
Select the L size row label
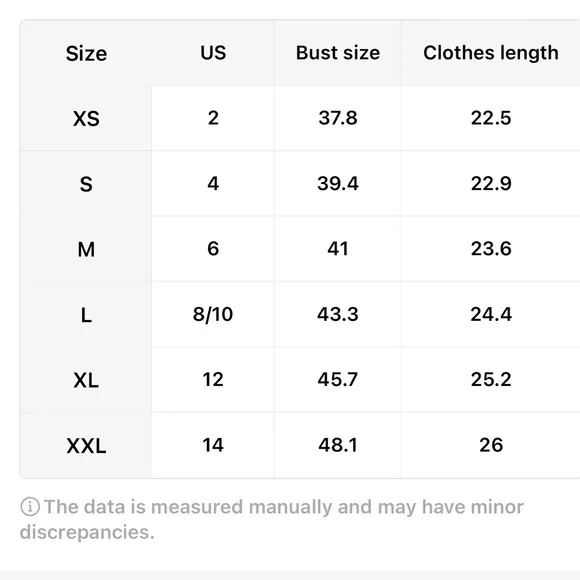pyautogui.click(x=86, y=315)
